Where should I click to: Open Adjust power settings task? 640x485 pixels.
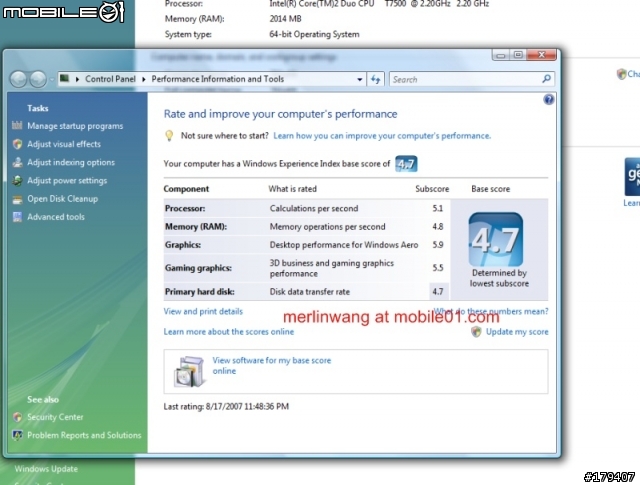pyautogui.click(x=67, y=180)
